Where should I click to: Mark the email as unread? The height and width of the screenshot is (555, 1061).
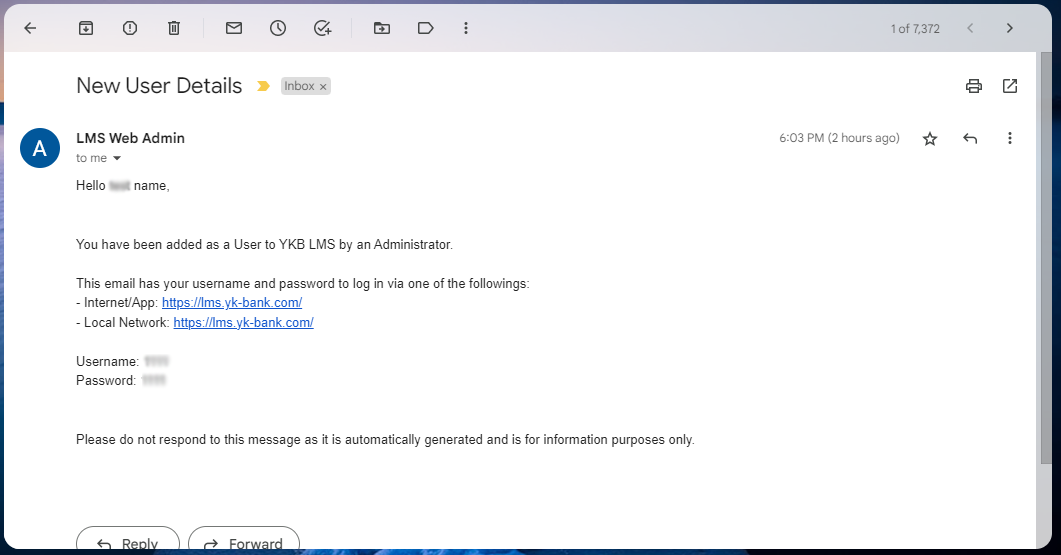(x=234, y=28)
